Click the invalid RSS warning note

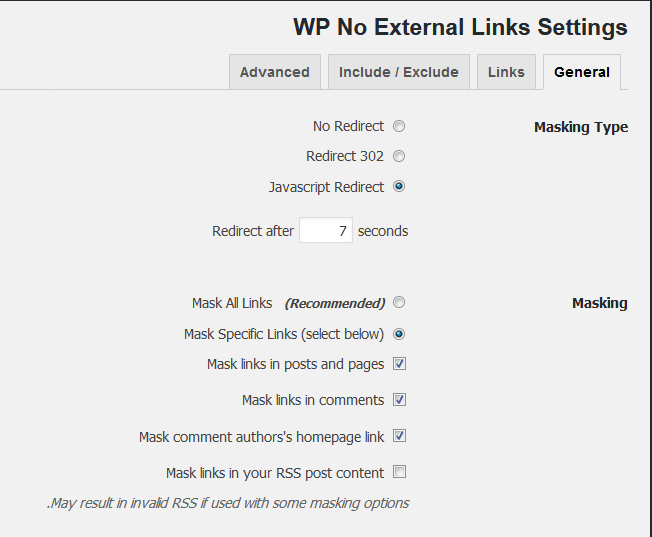(228, 503)
